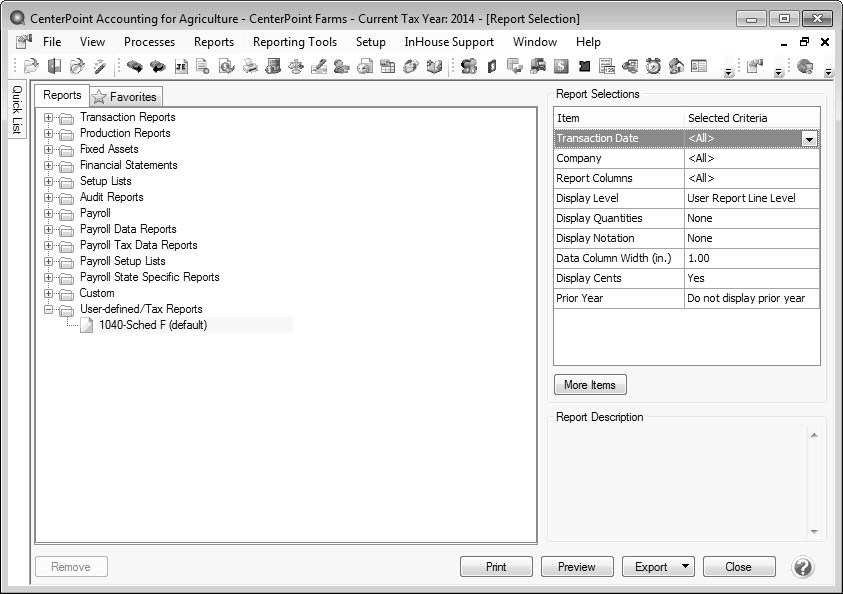The image size is (843, 594).
Task: Click the JE journal entry toolbar icon
Action: pyautogui.click(x=181, y=66)
